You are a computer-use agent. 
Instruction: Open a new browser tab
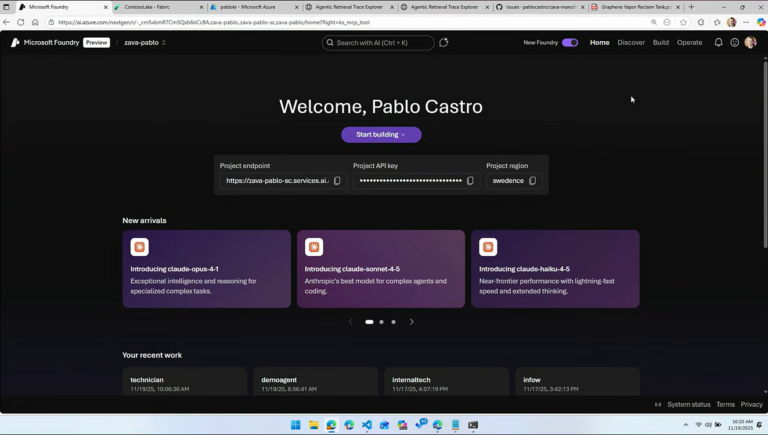coord(691,7)
